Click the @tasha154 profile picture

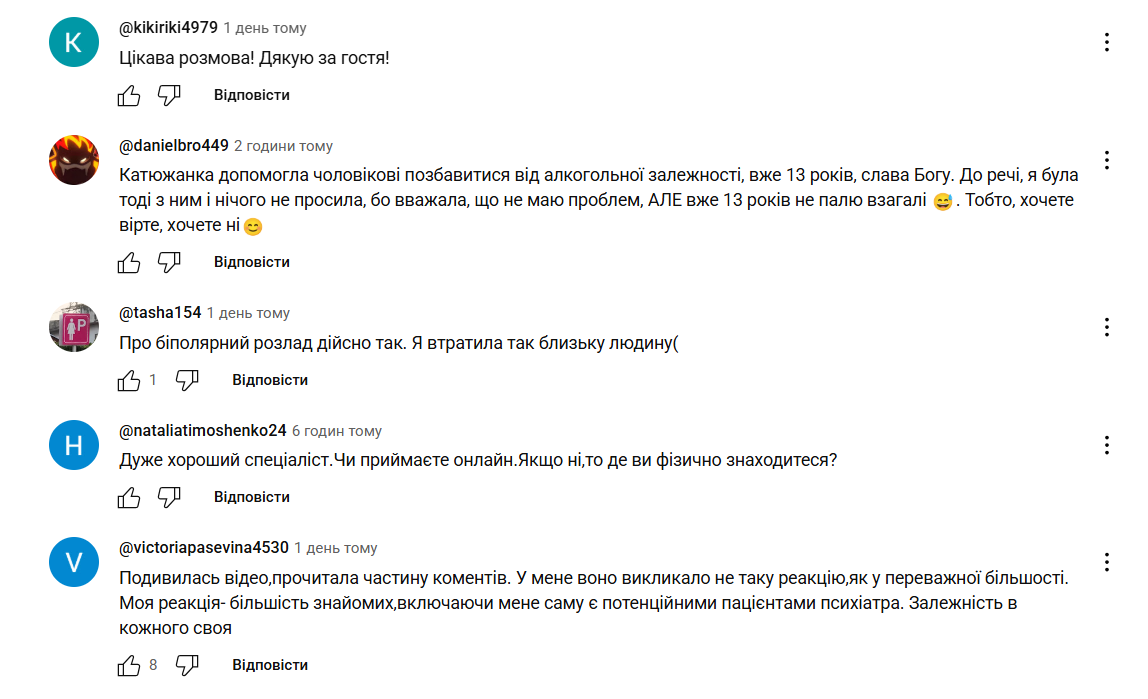coord(74,327)
